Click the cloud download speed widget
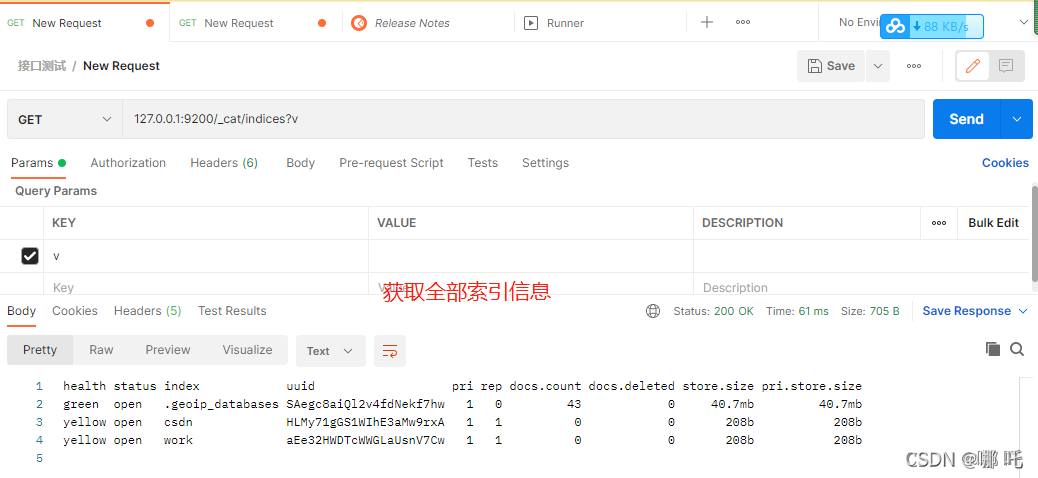This screenshot has width=1038, height=478. click(x=931, y=26)
